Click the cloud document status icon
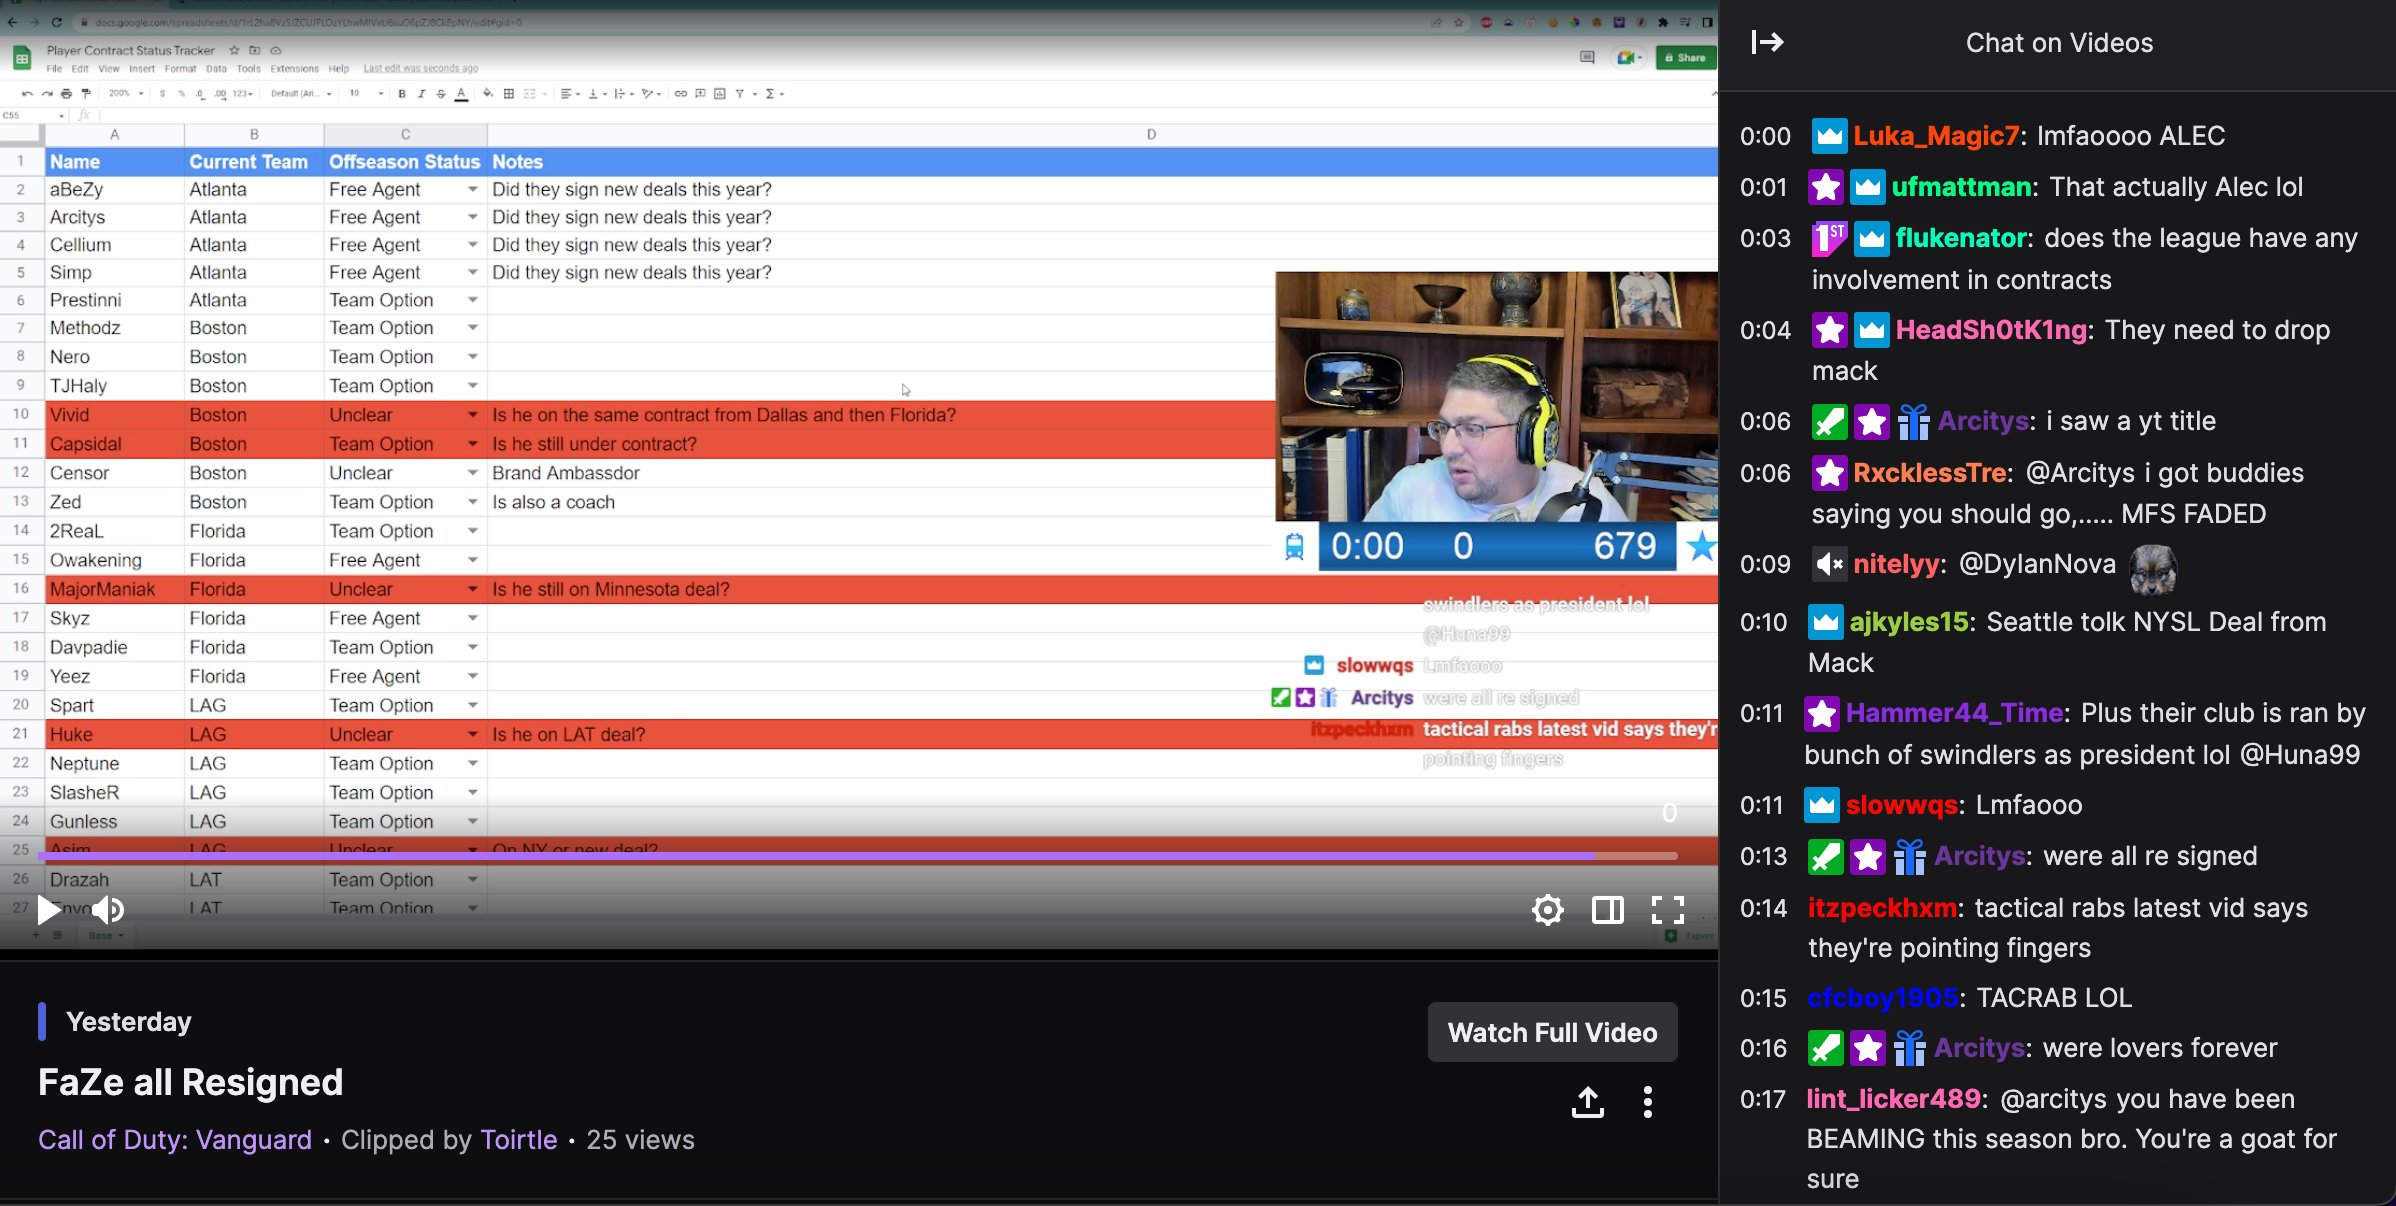2396x1206 pixels. [x=276, y=50]
